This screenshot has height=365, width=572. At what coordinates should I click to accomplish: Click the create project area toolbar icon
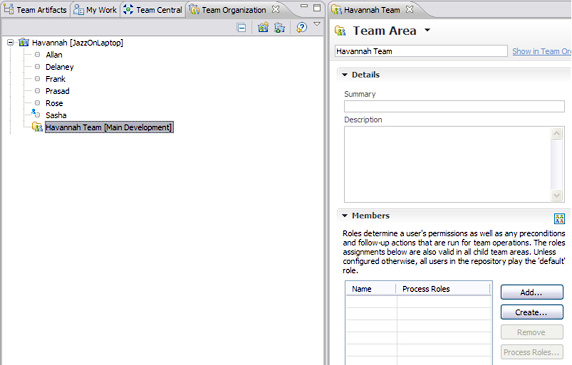pos(263,27)
